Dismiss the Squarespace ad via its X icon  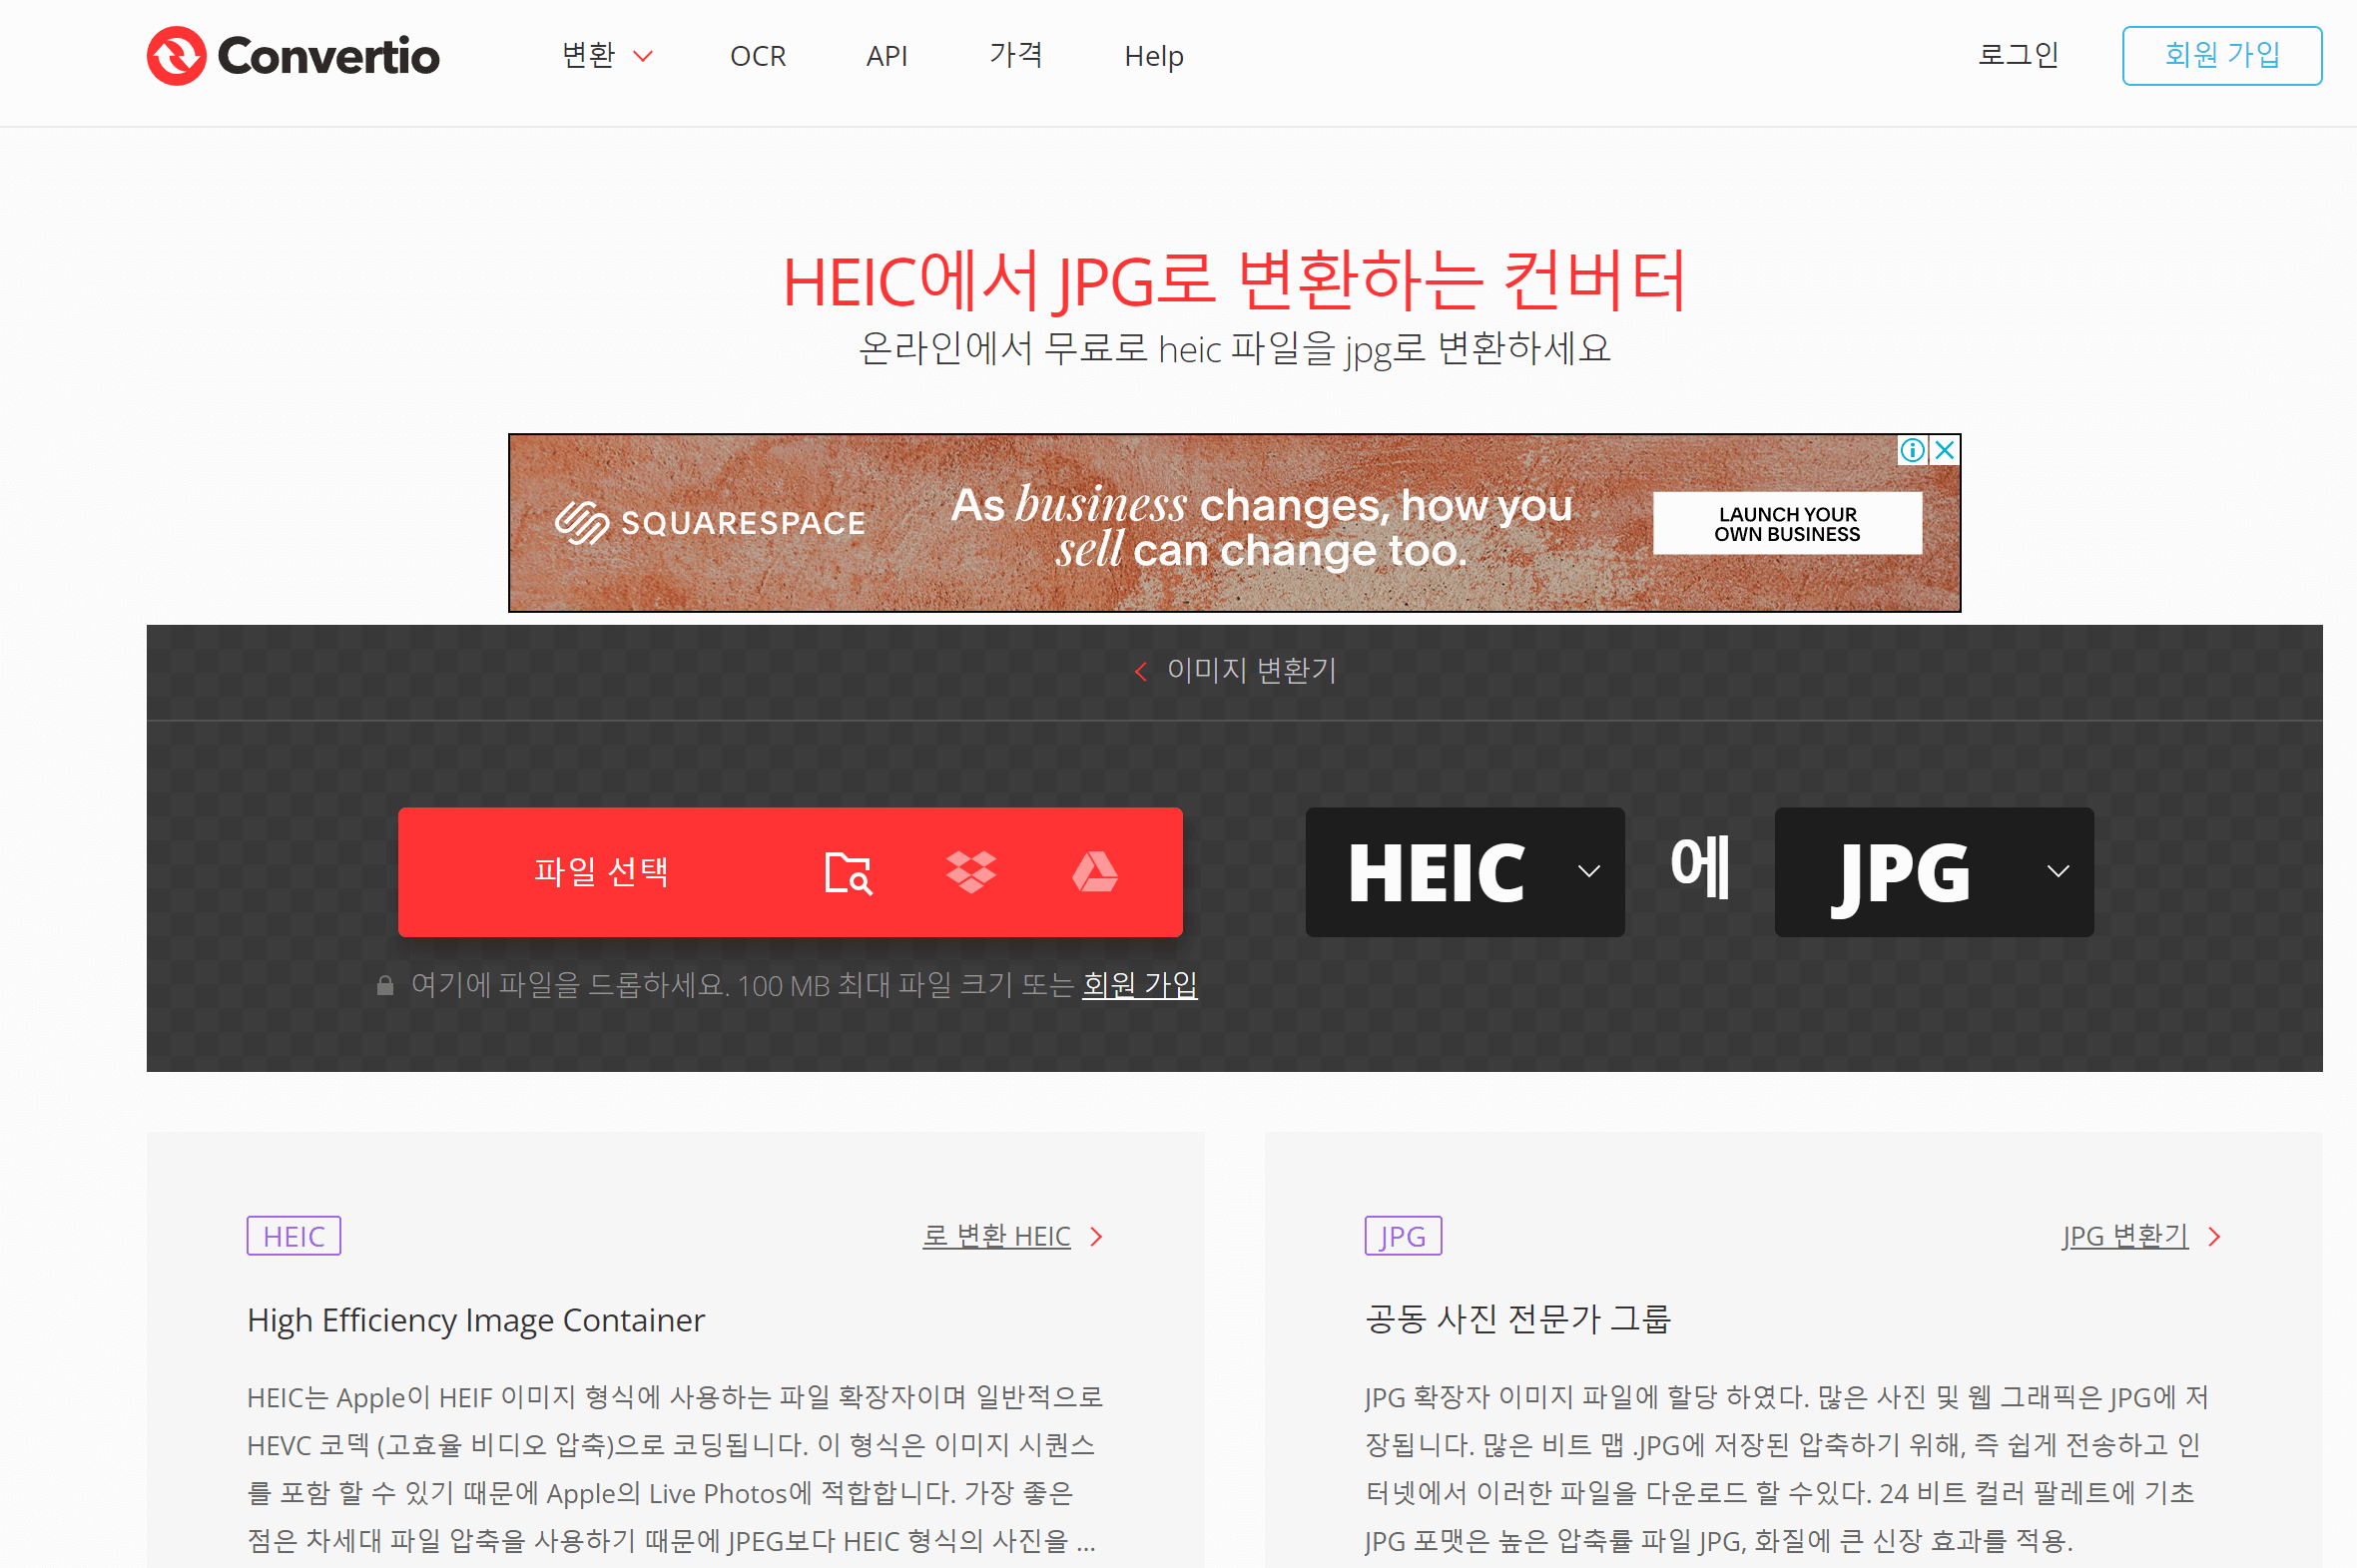click(1943, 451)
